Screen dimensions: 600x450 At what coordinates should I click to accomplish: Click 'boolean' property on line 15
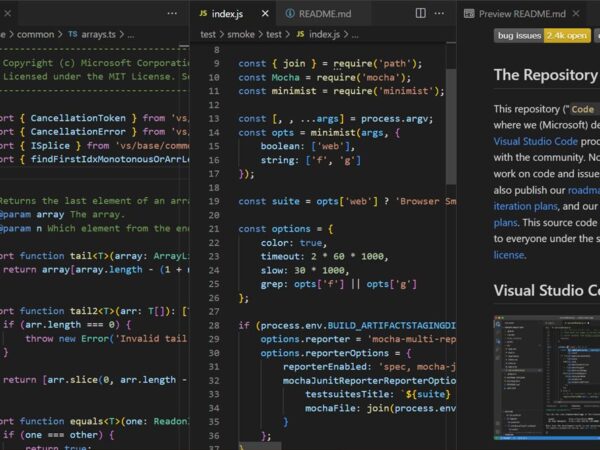[280, 146]
